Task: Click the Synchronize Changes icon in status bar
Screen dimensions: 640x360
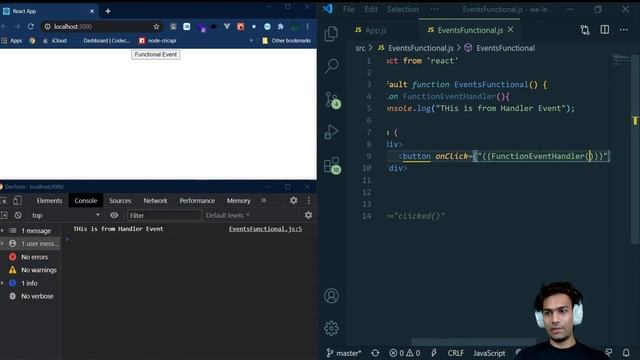Action: click(375, 353)
